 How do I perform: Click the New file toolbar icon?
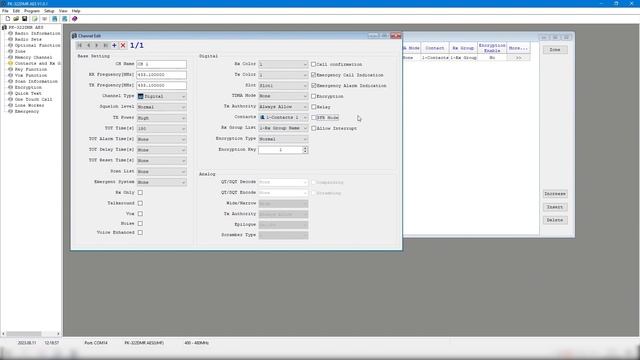[7, 19]
